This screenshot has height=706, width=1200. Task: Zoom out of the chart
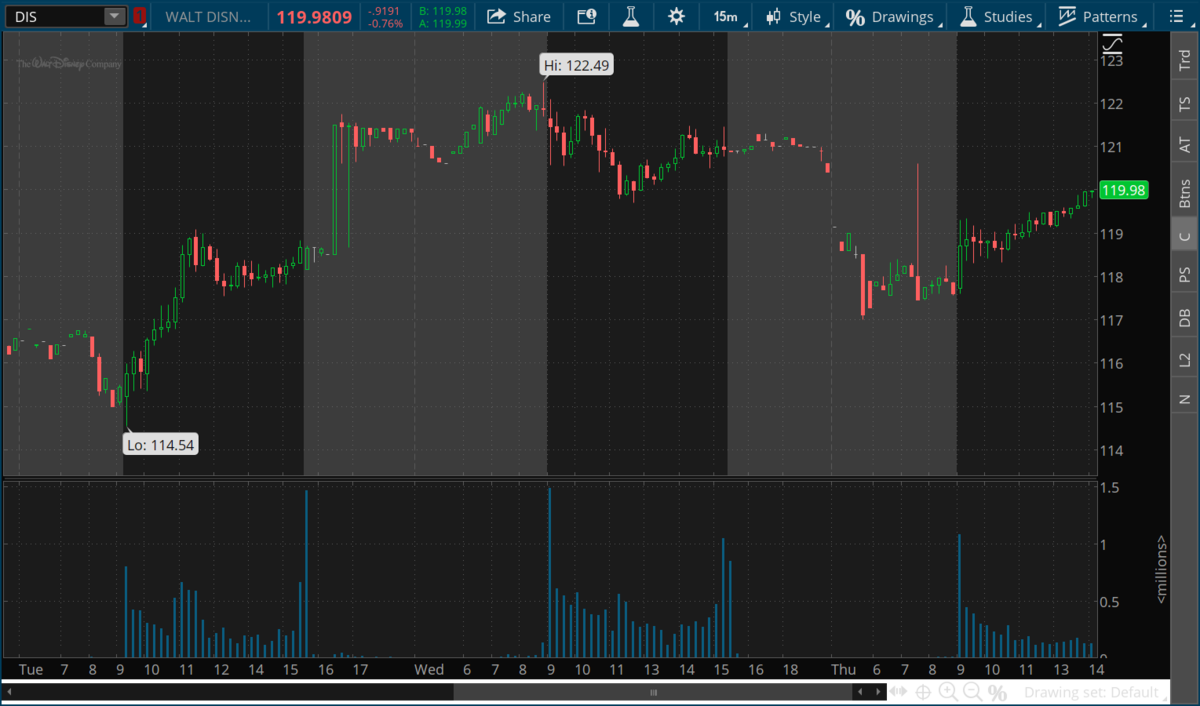(971, 692)
